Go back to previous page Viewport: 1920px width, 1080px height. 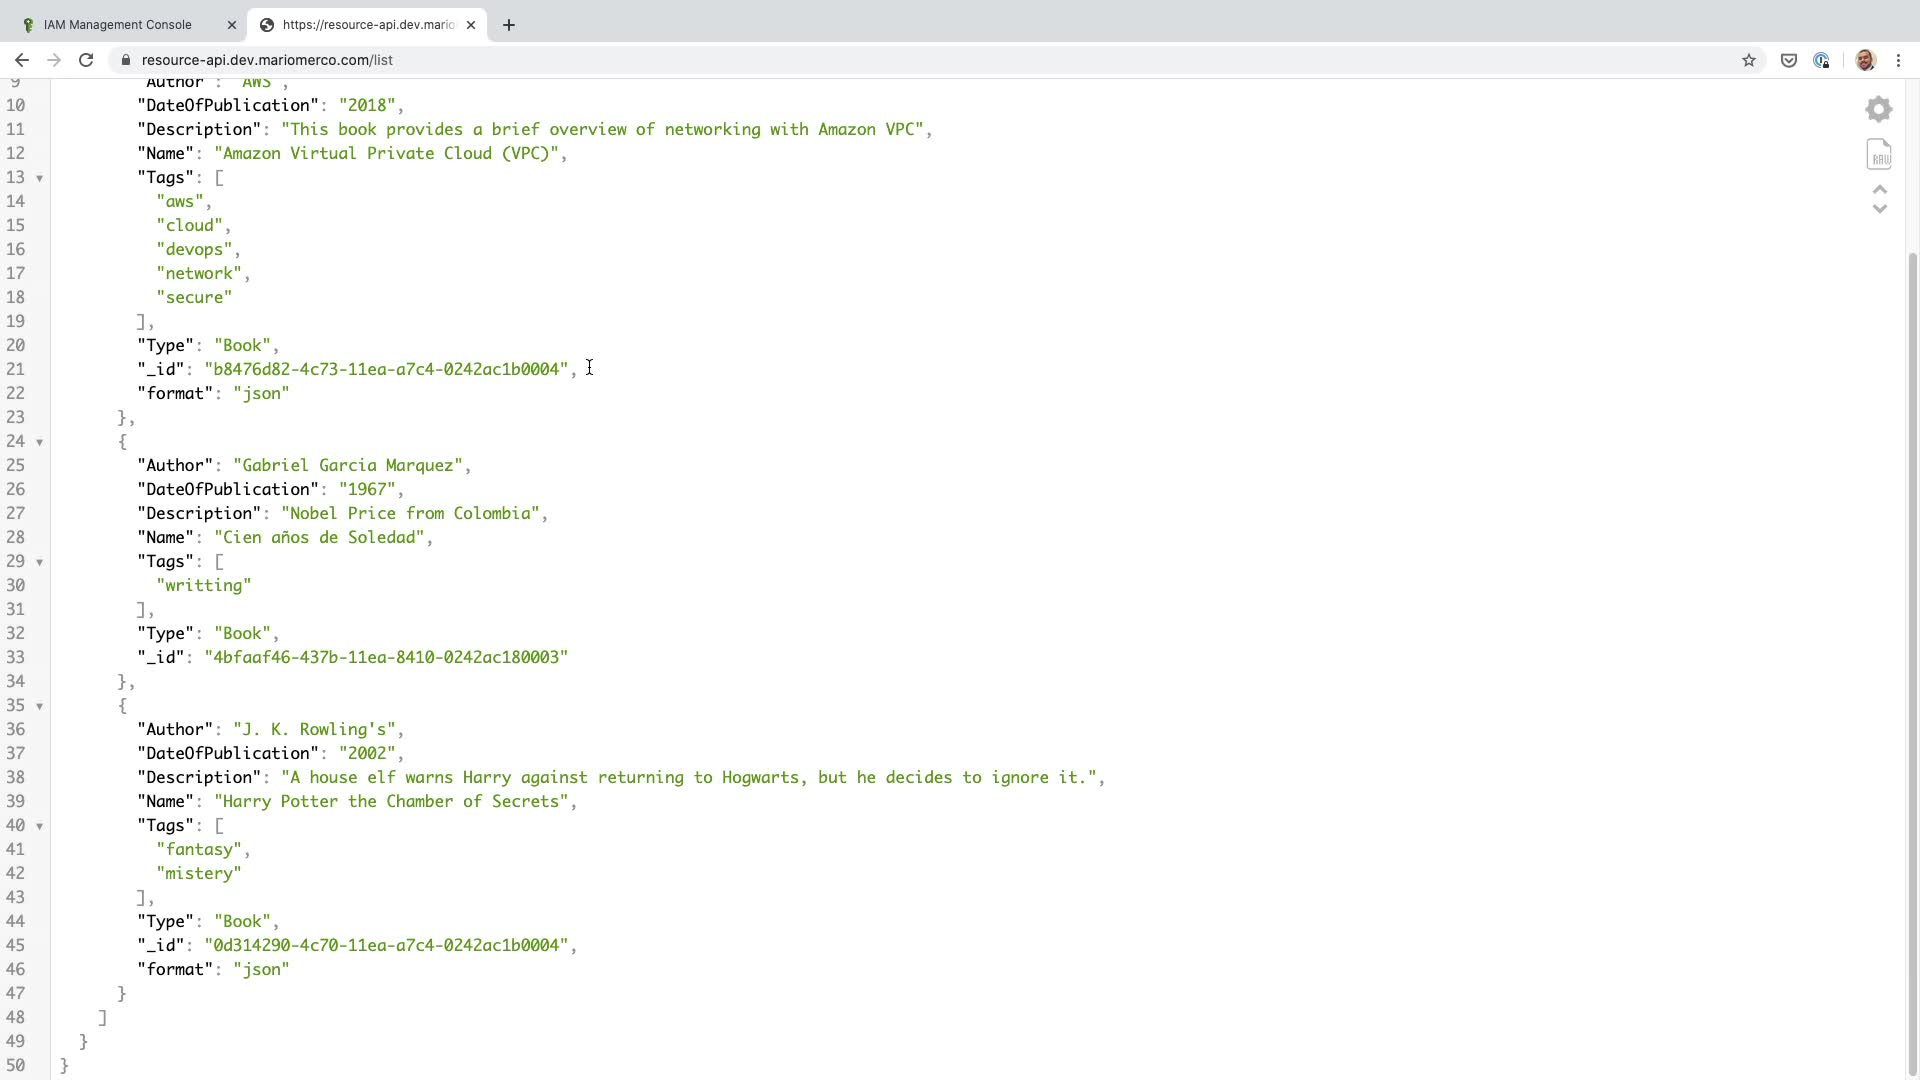(x=22, y=60)
